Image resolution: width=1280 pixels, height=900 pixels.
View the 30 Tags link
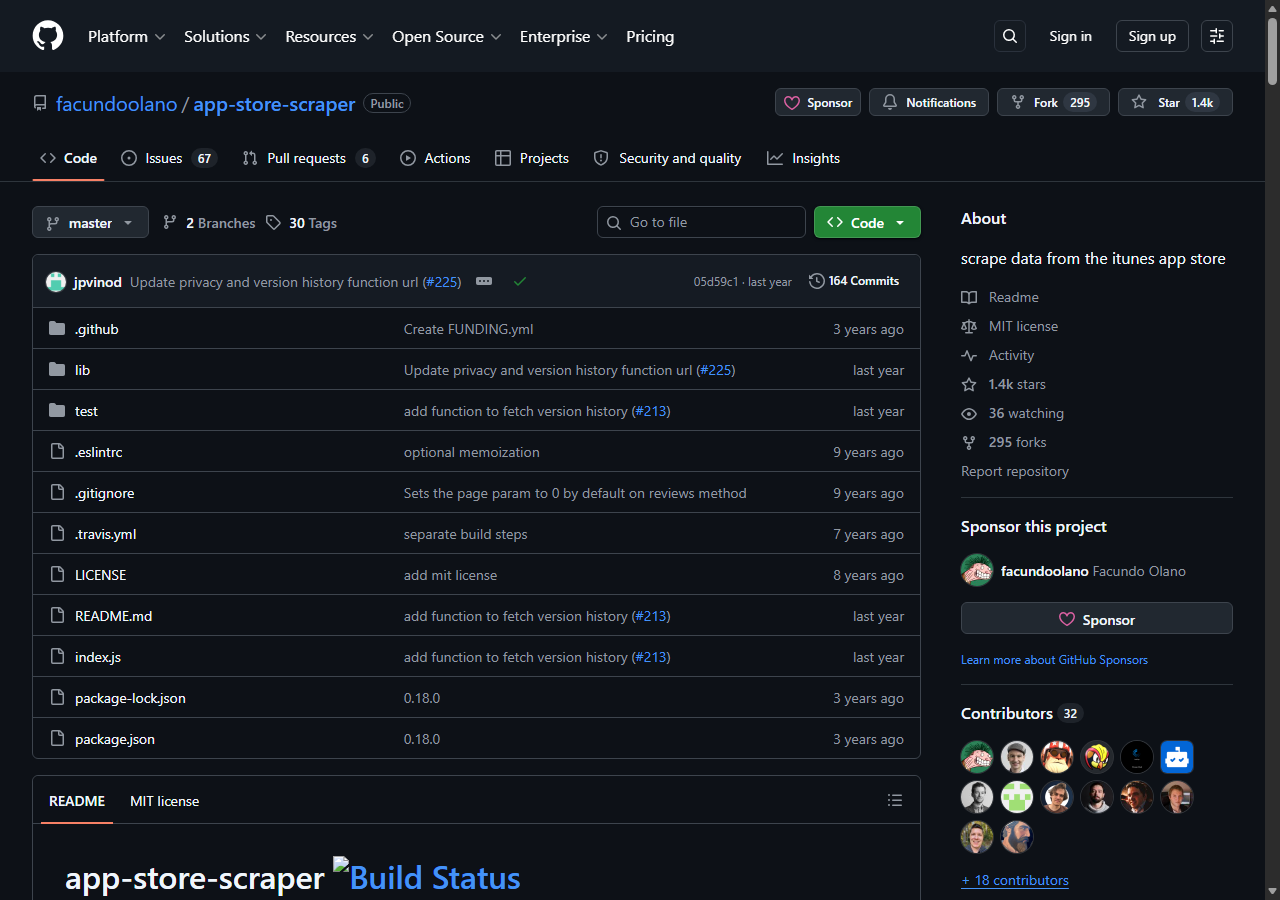[302, 223]
